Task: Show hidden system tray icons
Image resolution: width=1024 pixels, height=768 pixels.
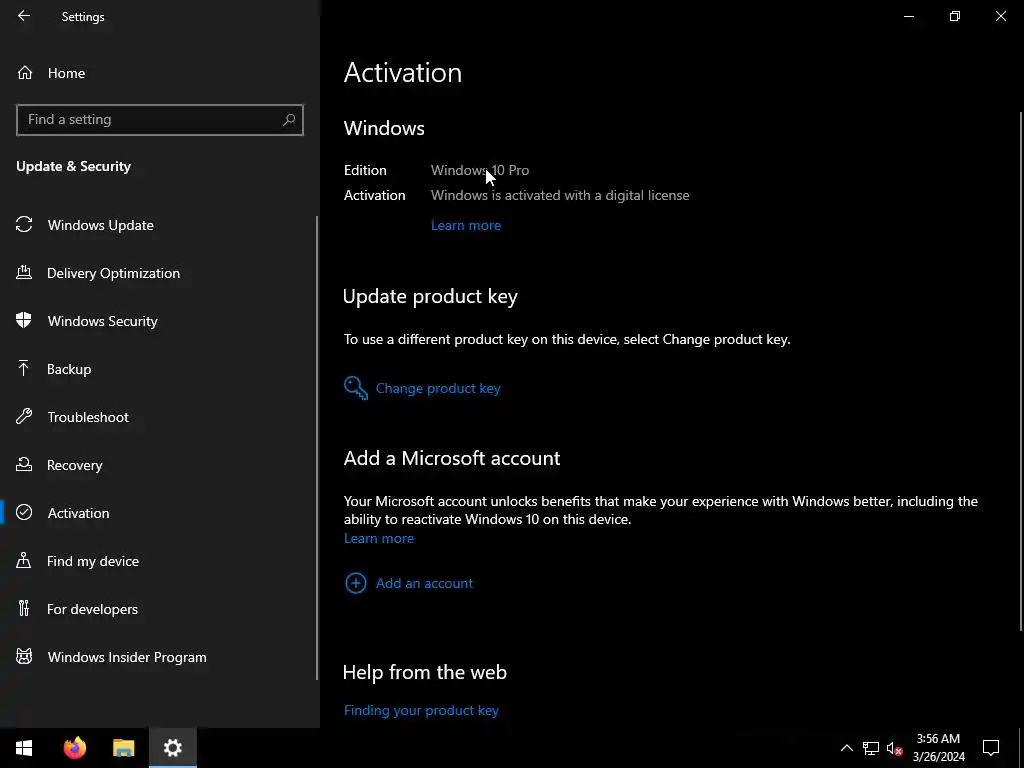Action: click(846, 748)
